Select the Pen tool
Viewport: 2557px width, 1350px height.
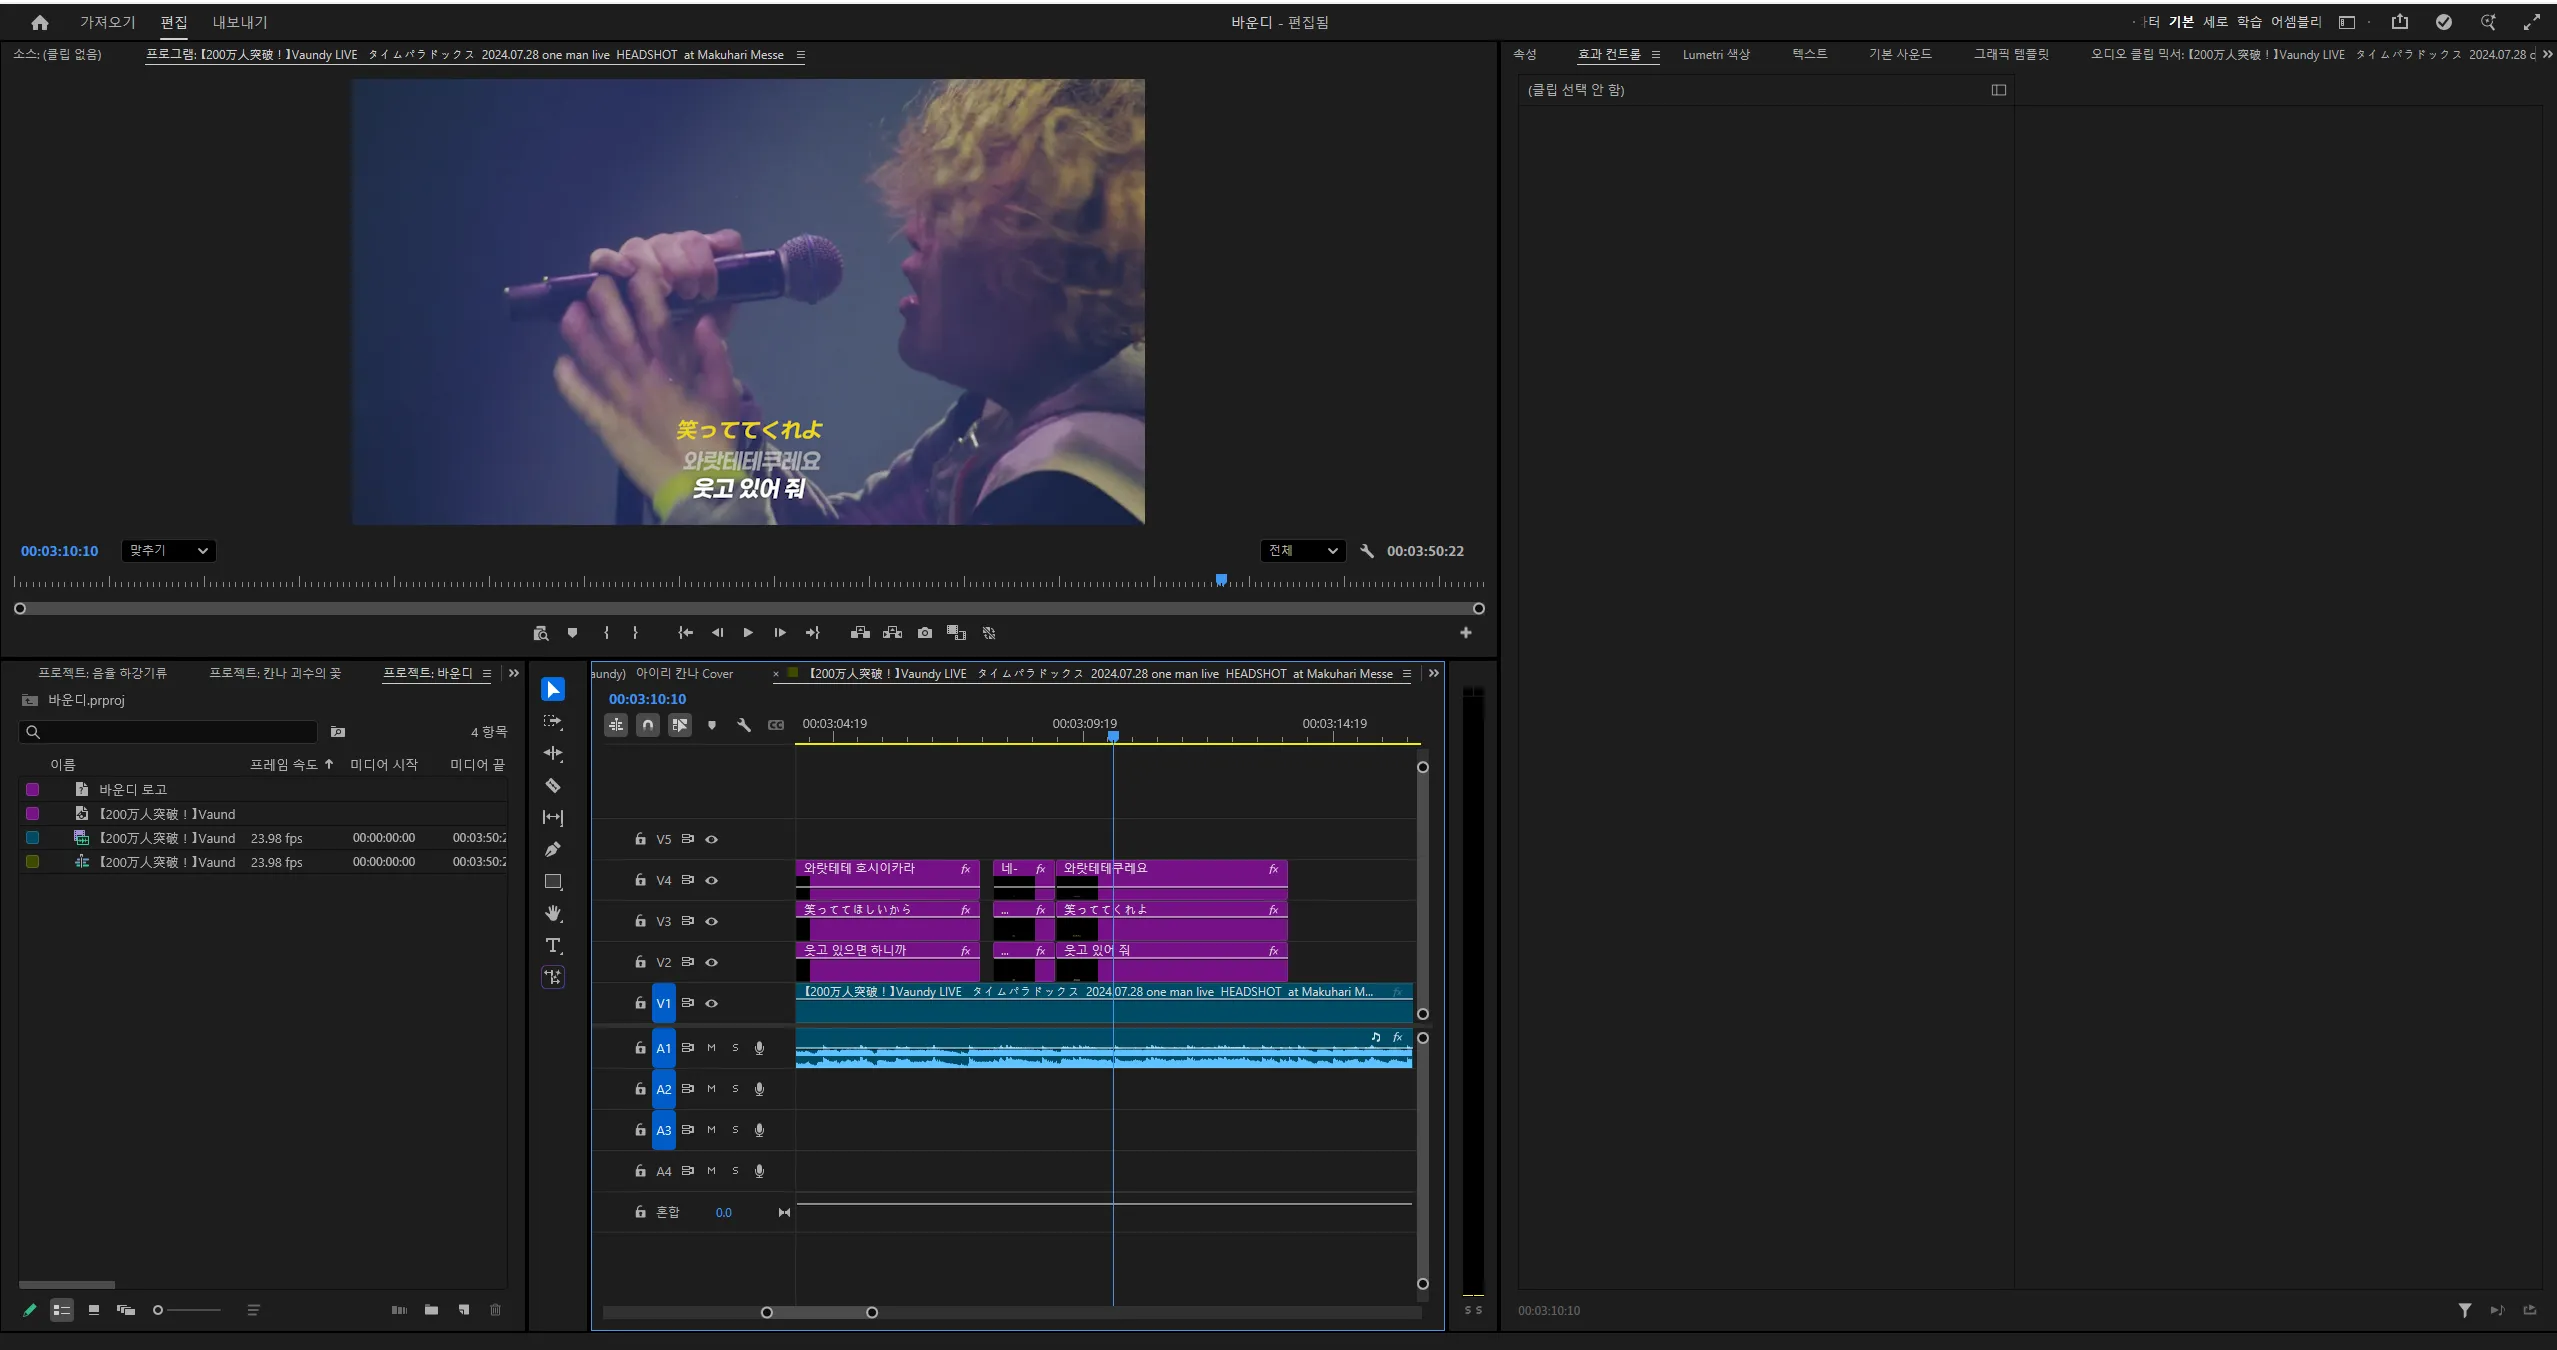coord(553,849)
